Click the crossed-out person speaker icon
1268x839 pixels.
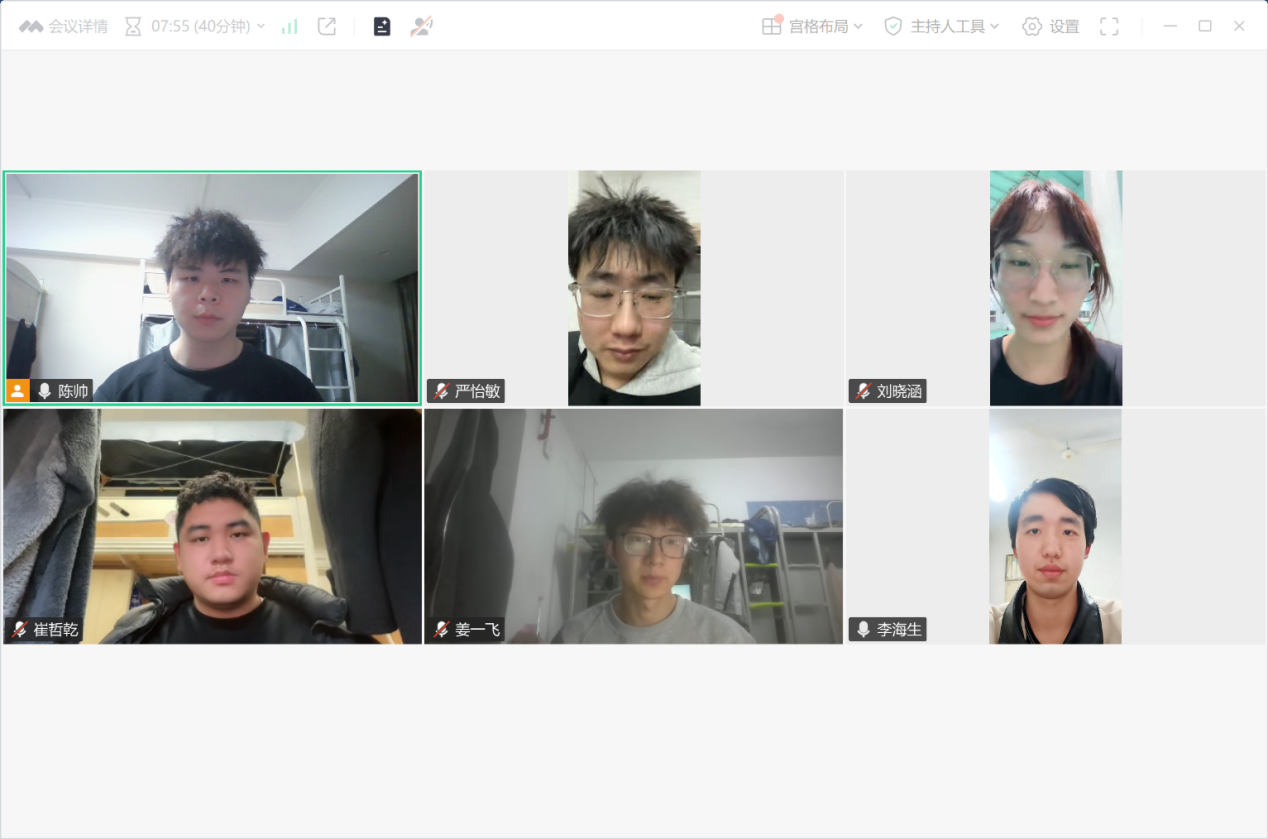(x=421, y=27)
